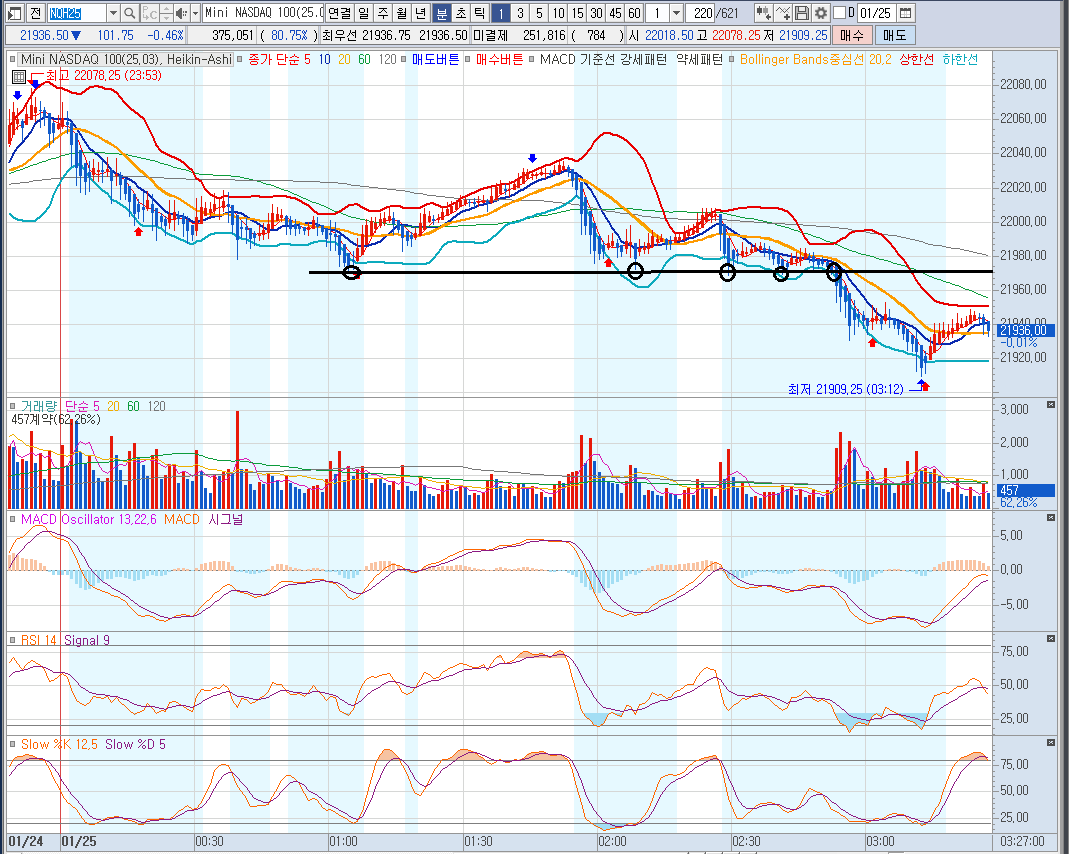This screenshot has width=1069, height=854.
Task: Click the speaker sound alert icon
Action: click(x=181, y=12)
